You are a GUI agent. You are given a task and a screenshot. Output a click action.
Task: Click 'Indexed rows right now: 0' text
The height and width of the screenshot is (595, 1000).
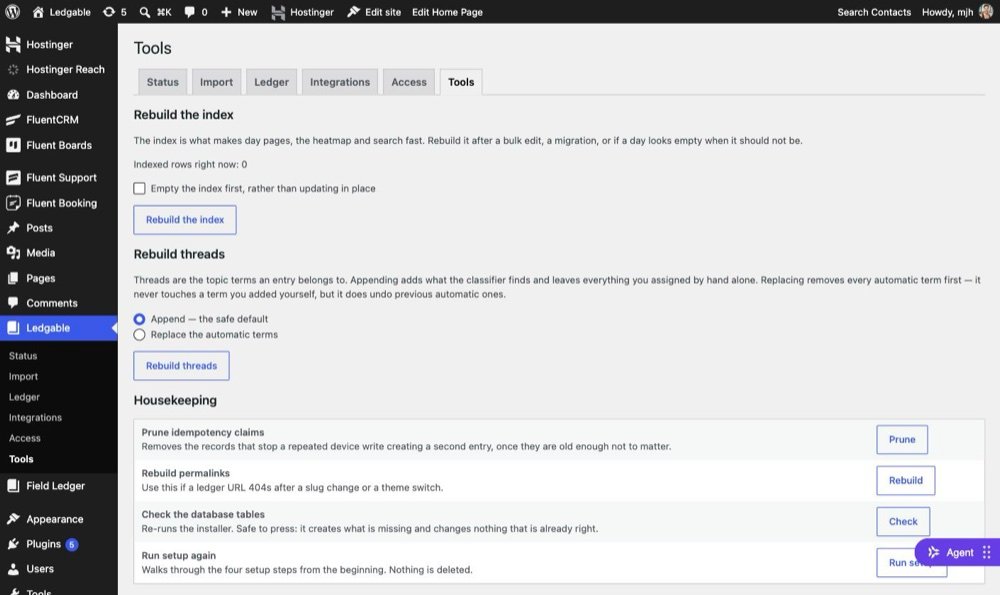190,164
